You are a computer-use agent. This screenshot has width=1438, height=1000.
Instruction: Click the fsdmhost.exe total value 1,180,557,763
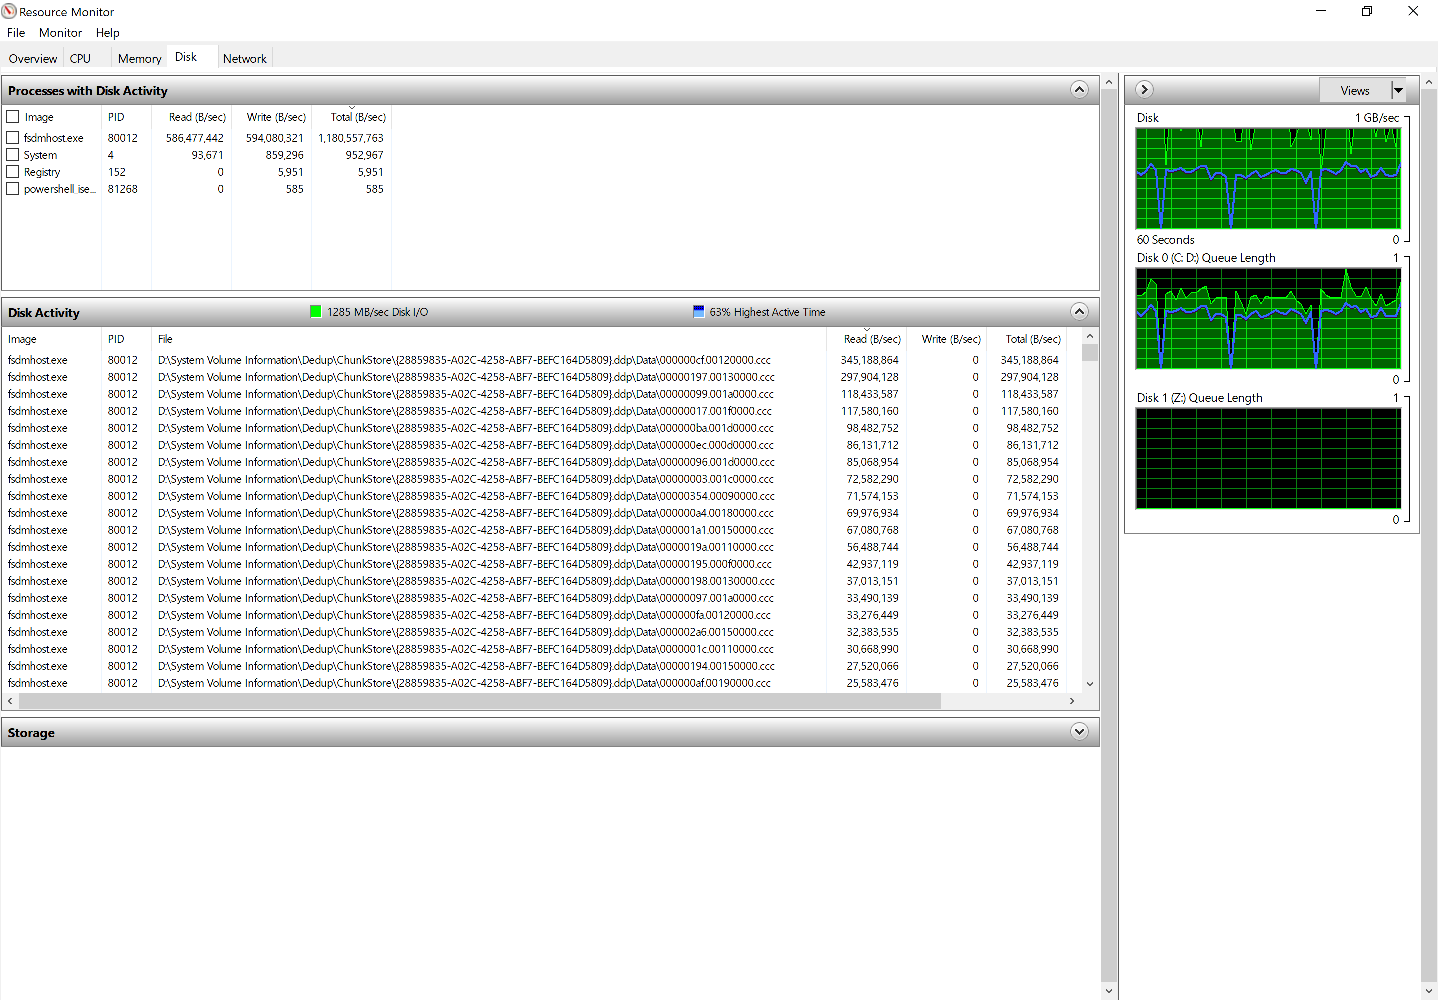tap(350, 138)
